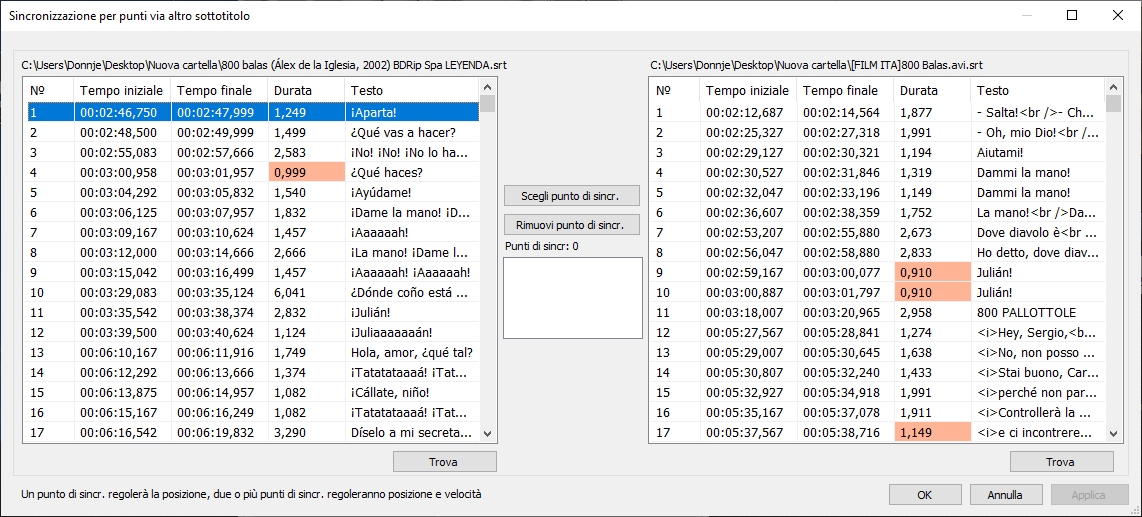Screen dimensions: 1142x517
Task: Select left row '¡Ayúdame!'
Action: (252, 193)
